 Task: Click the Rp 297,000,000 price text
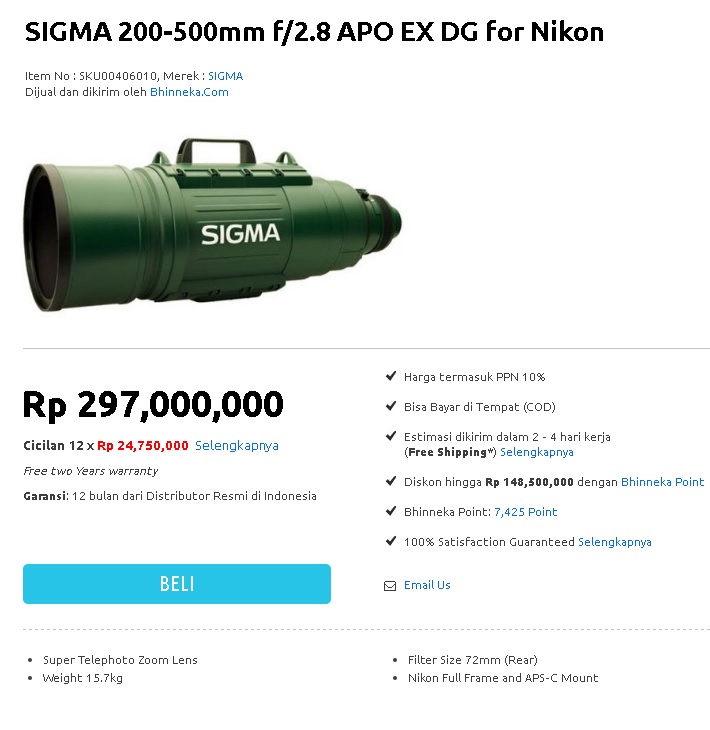point(153,405)
